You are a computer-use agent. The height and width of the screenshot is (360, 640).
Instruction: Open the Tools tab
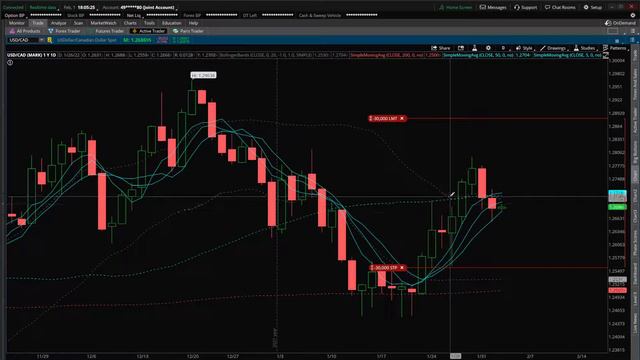(149, 23)
